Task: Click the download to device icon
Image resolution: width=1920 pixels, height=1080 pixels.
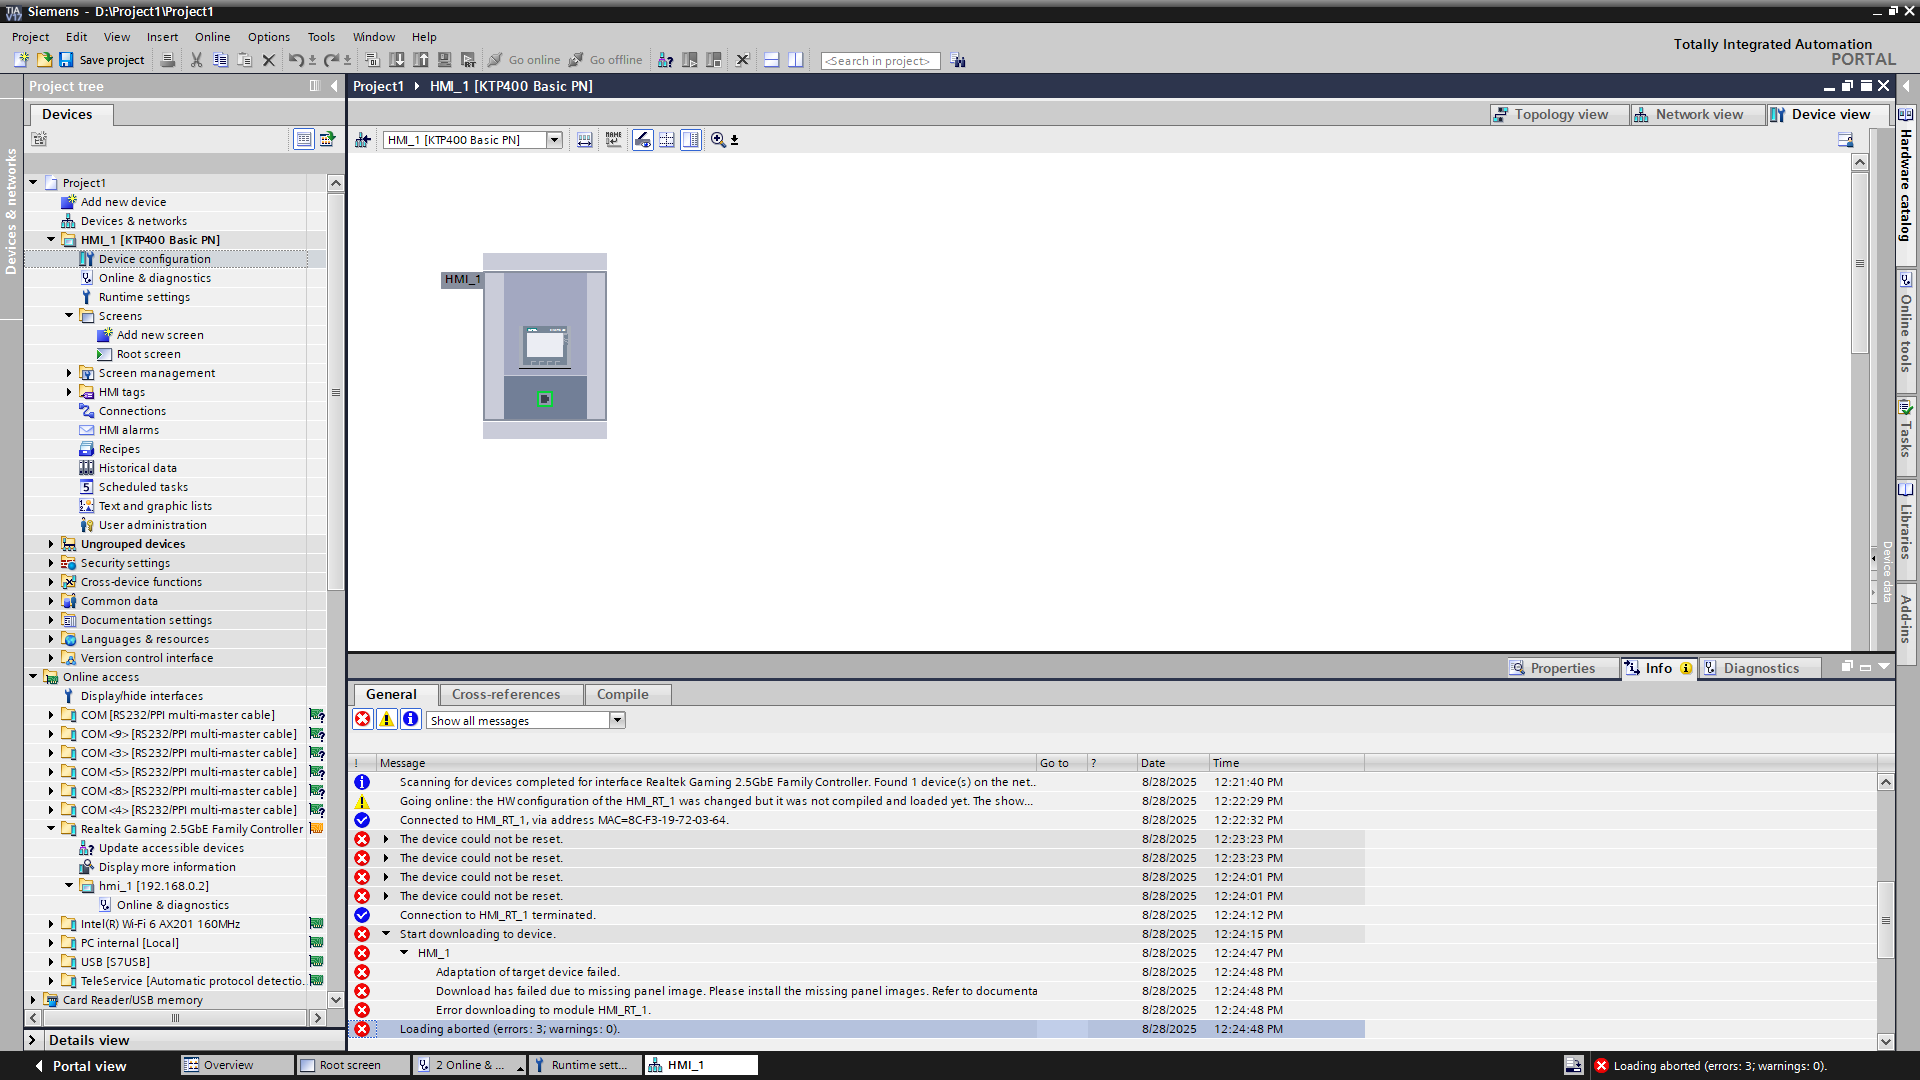Action: point(397,60)
